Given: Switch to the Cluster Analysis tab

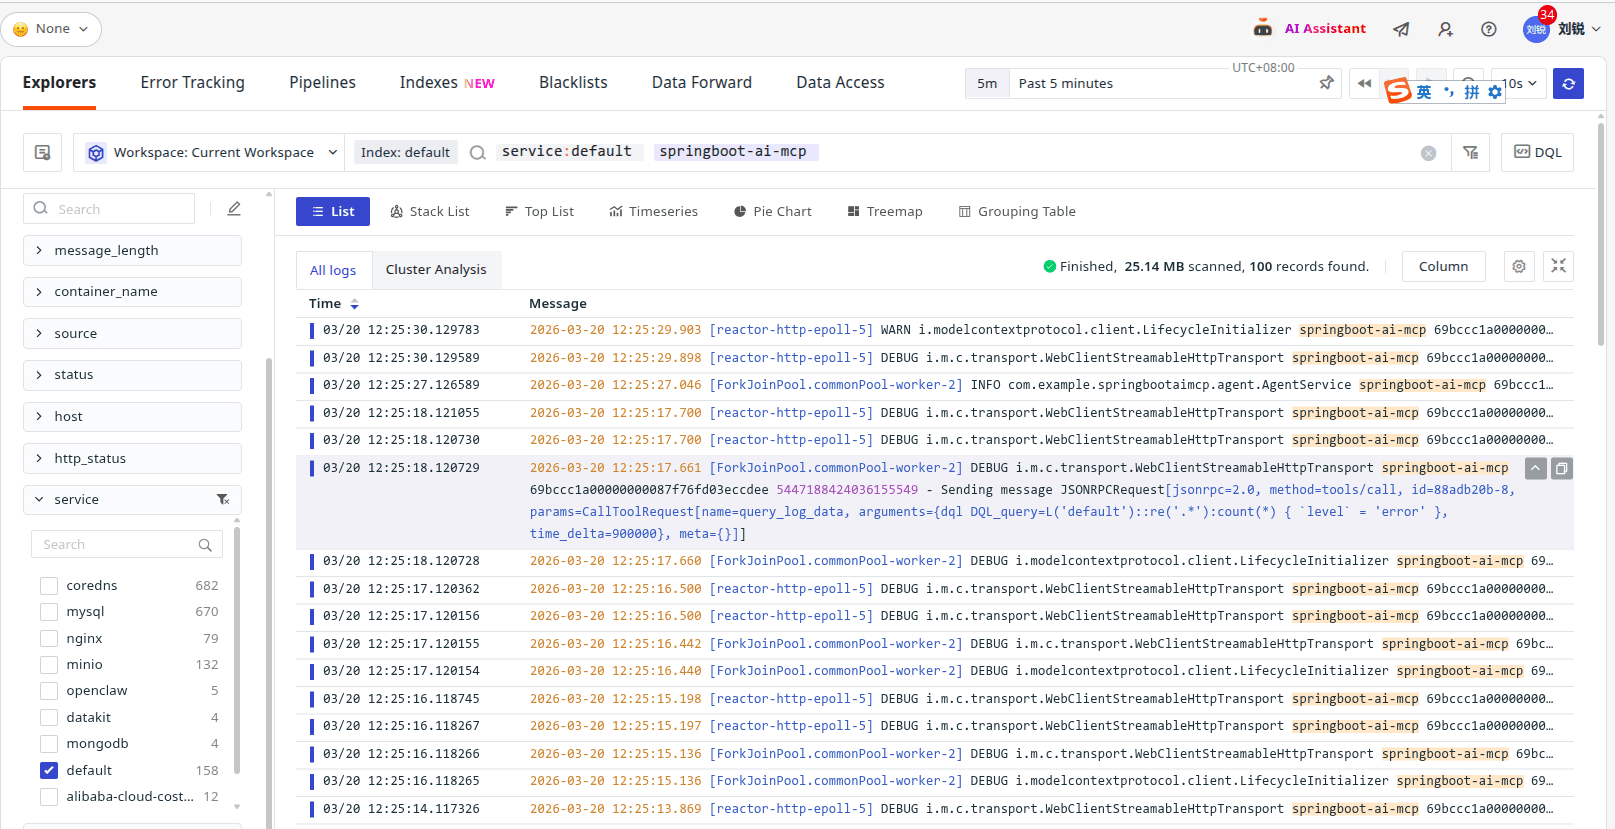Looking at the screenshot, I should coord(436,269).
